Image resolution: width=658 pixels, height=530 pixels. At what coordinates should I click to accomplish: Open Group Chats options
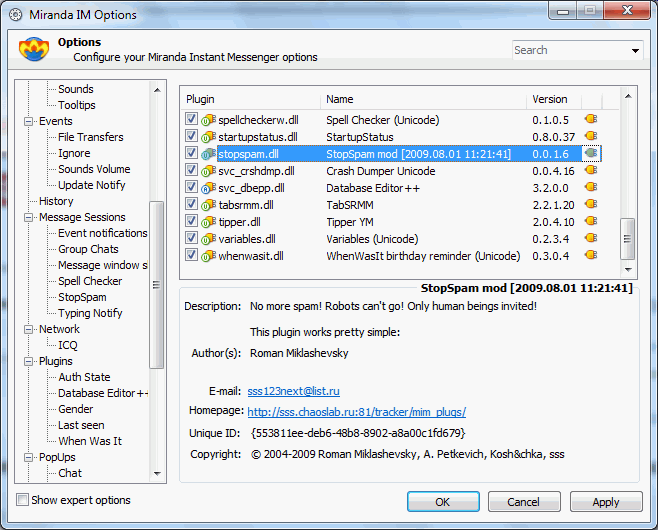pos(88,249)
